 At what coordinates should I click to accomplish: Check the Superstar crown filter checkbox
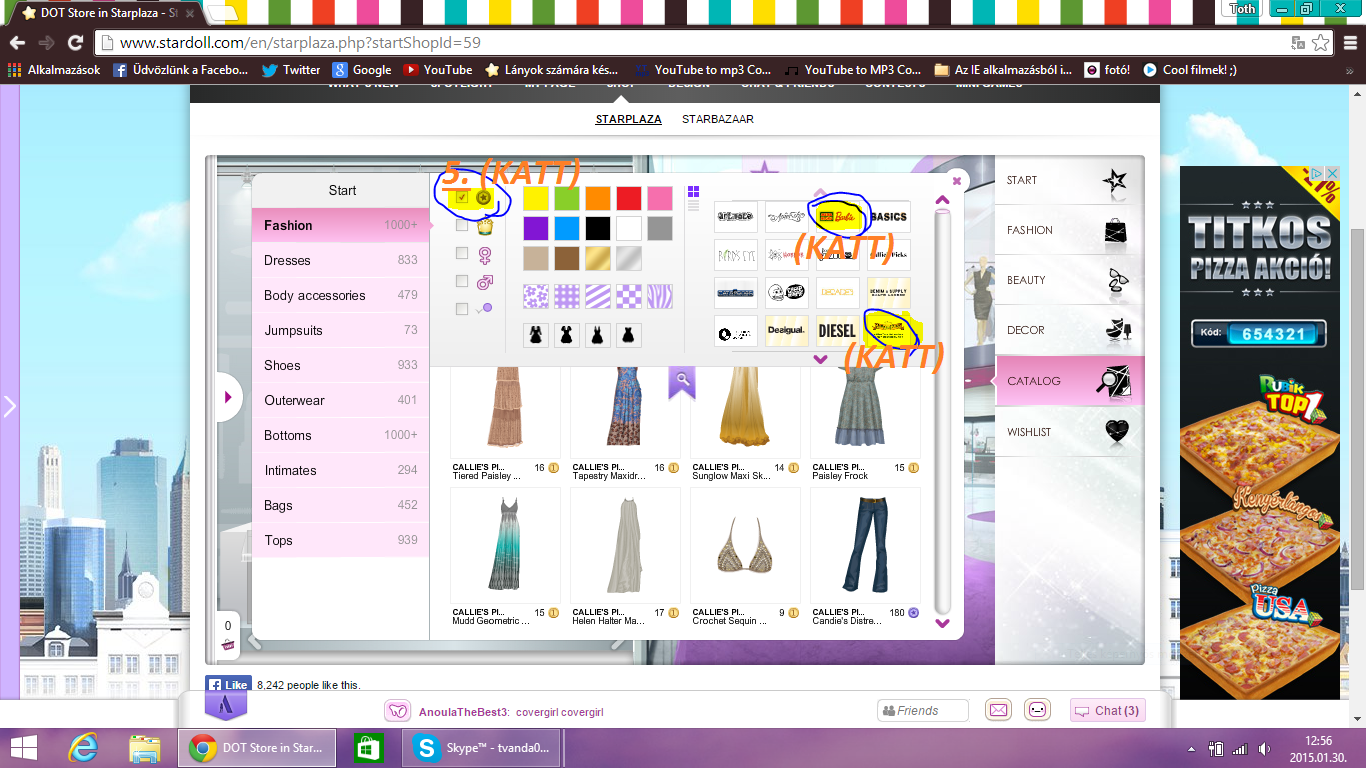(462, 226)
